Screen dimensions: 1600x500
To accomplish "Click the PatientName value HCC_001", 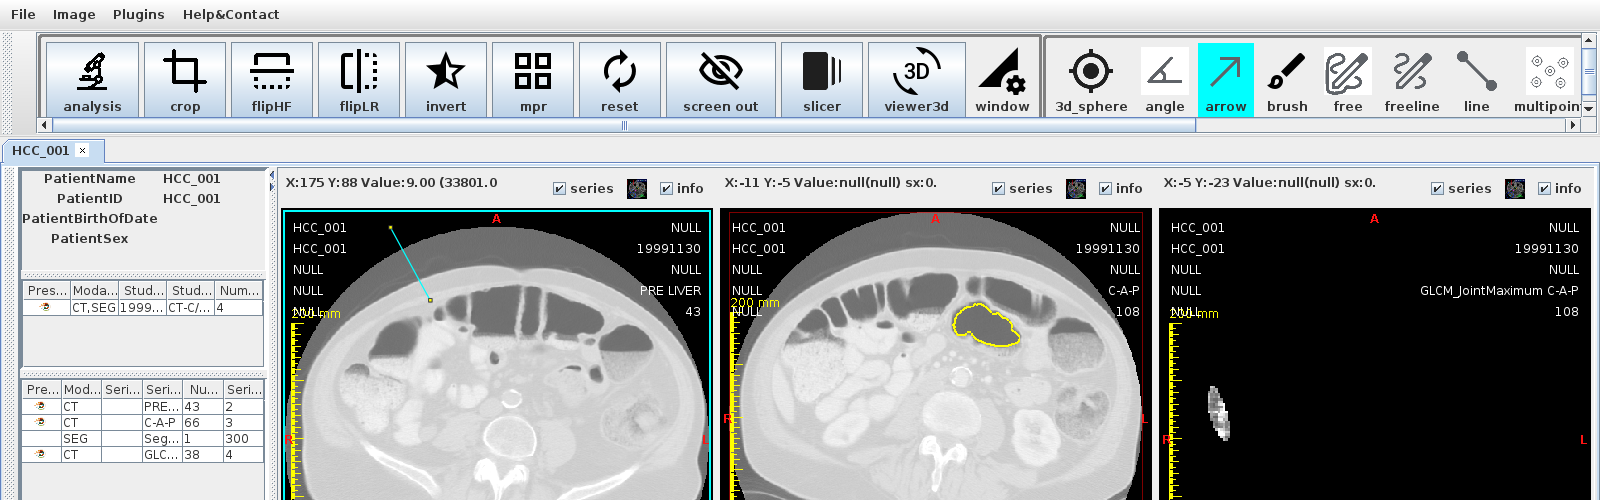I will (x=191, y=179).
